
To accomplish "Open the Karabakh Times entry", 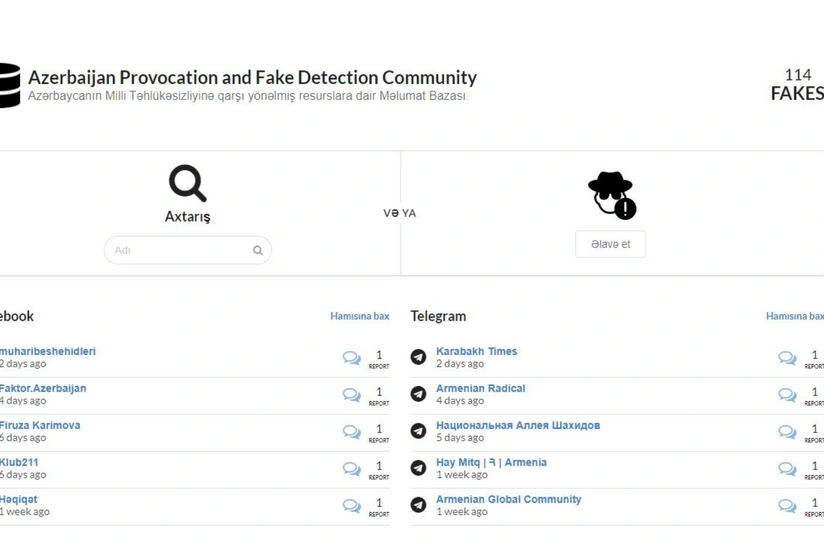I will point(477,351).
